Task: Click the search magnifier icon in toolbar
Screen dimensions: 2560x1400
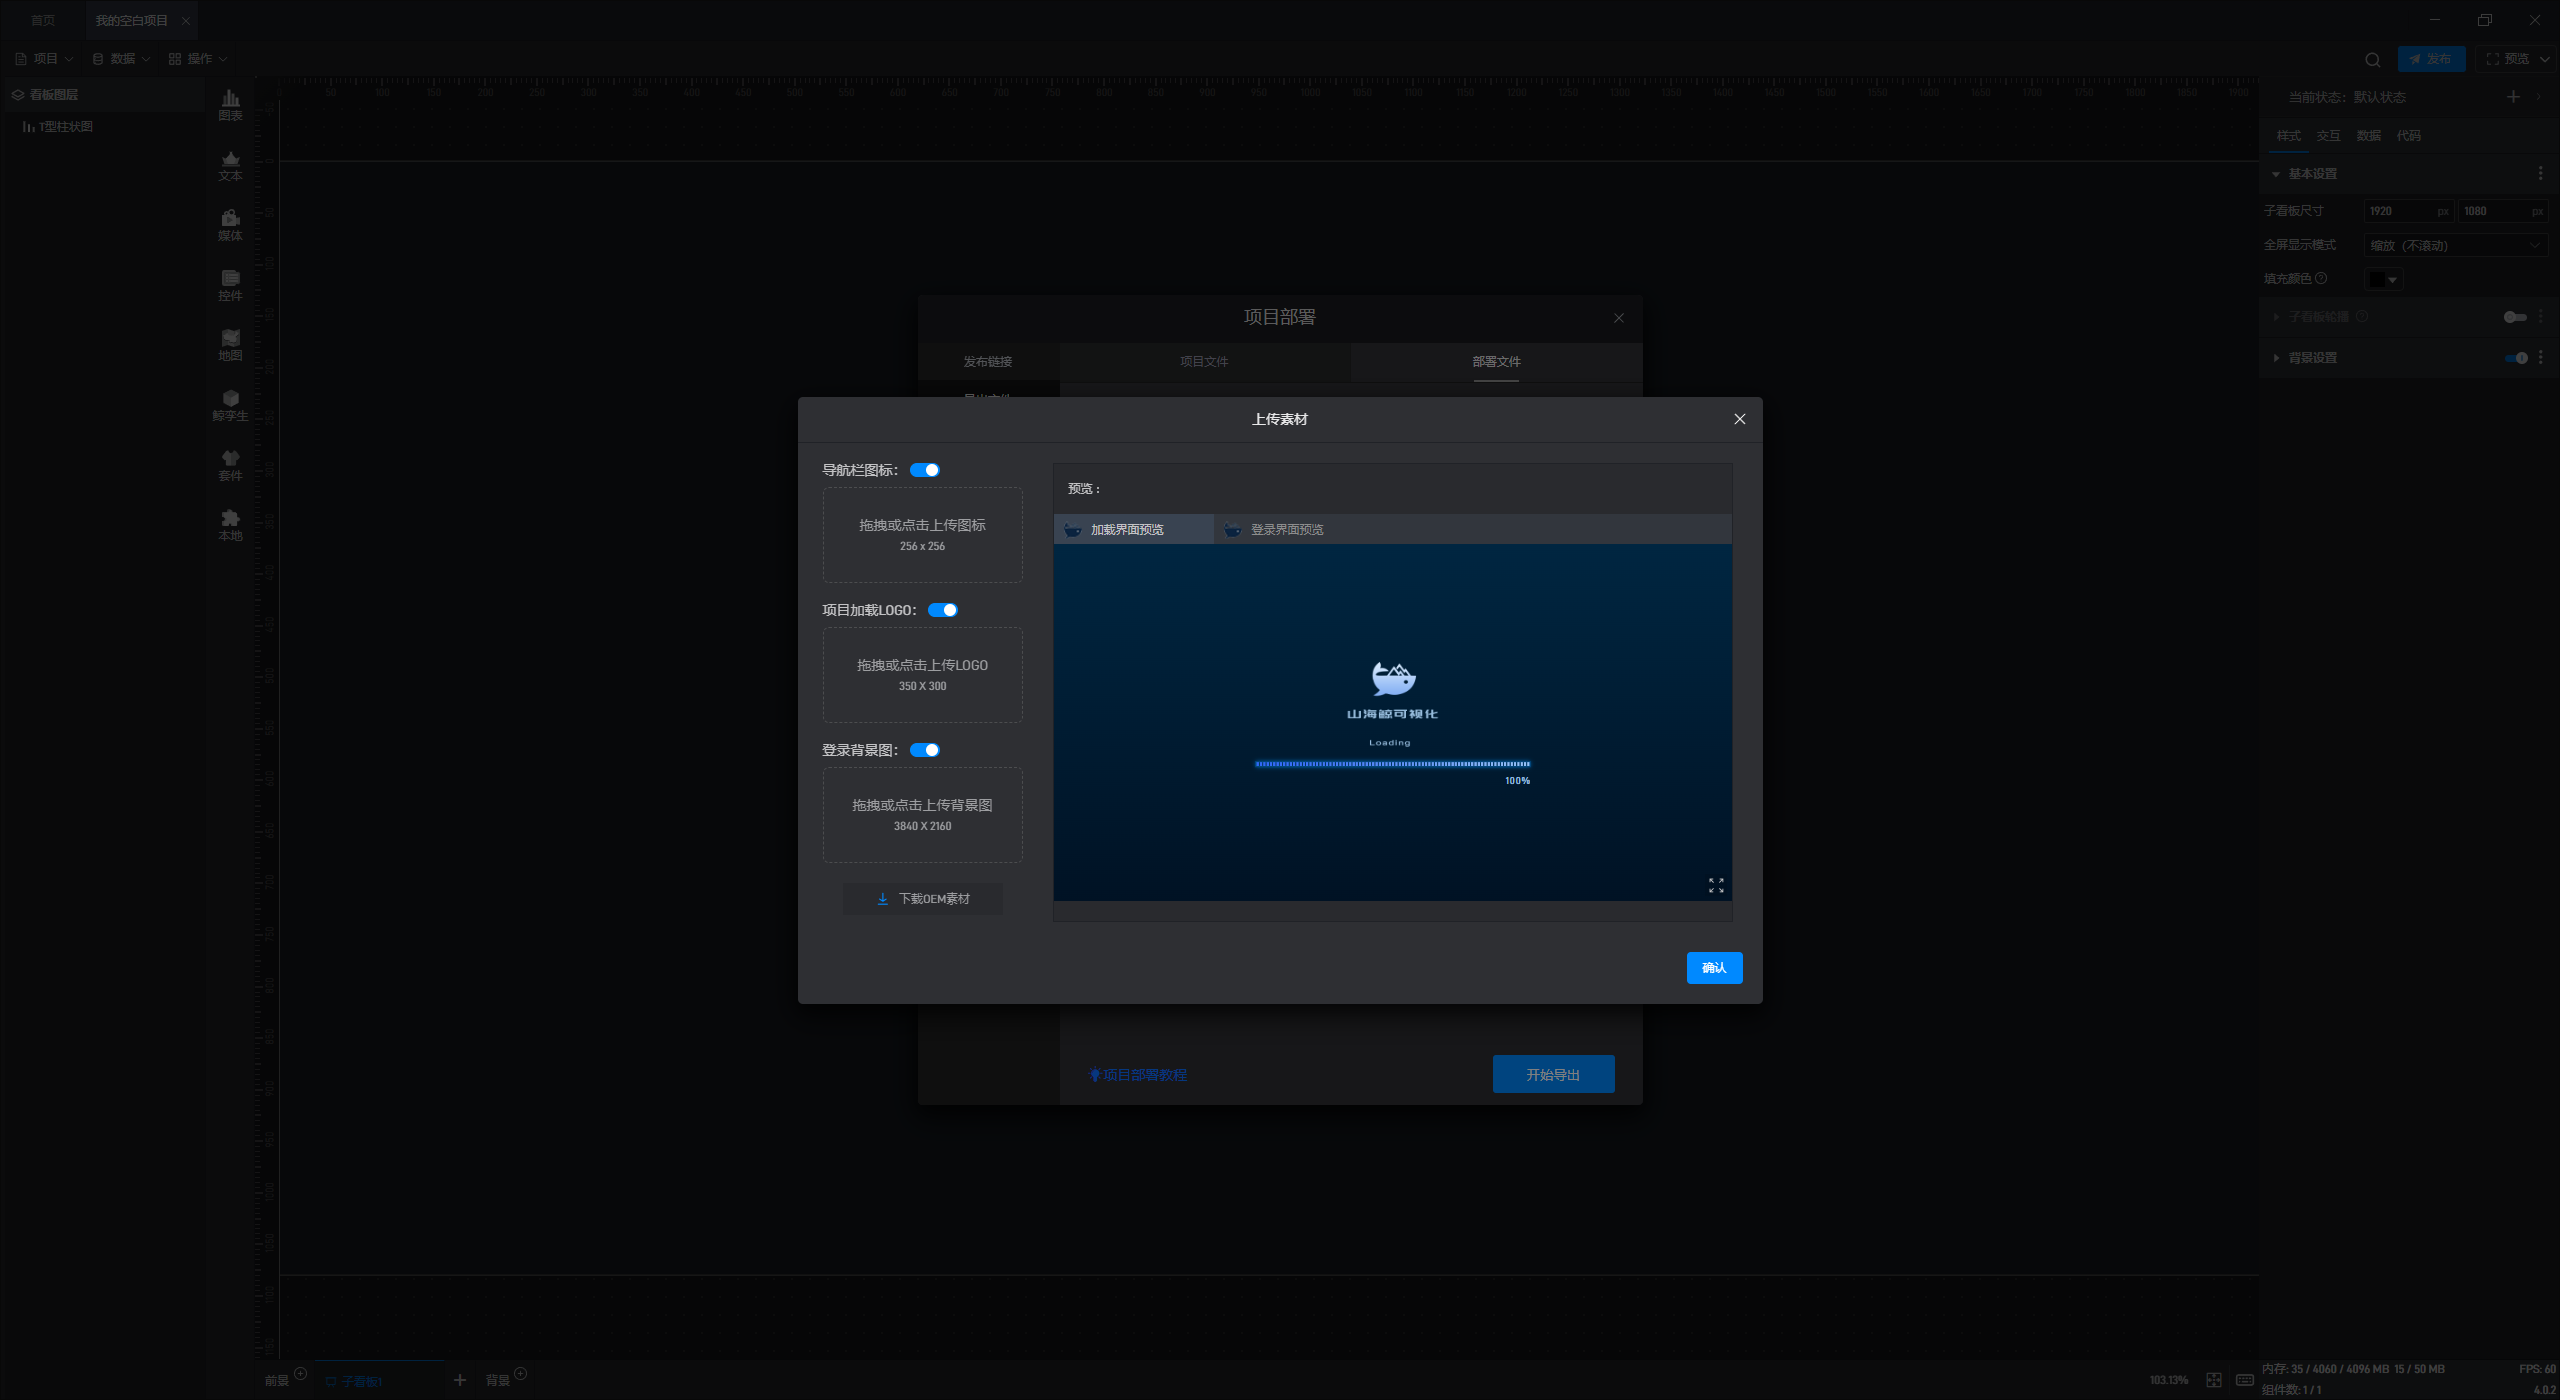Action: [2372, 59]
